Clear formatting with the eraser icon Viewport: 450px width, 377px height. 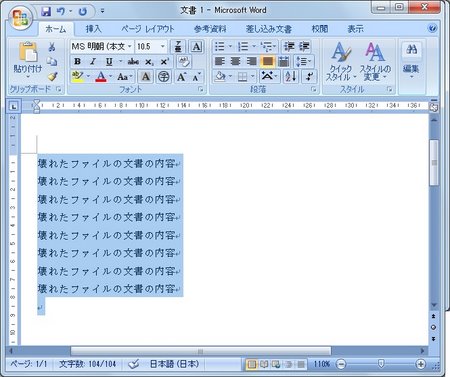pos(184,62)
